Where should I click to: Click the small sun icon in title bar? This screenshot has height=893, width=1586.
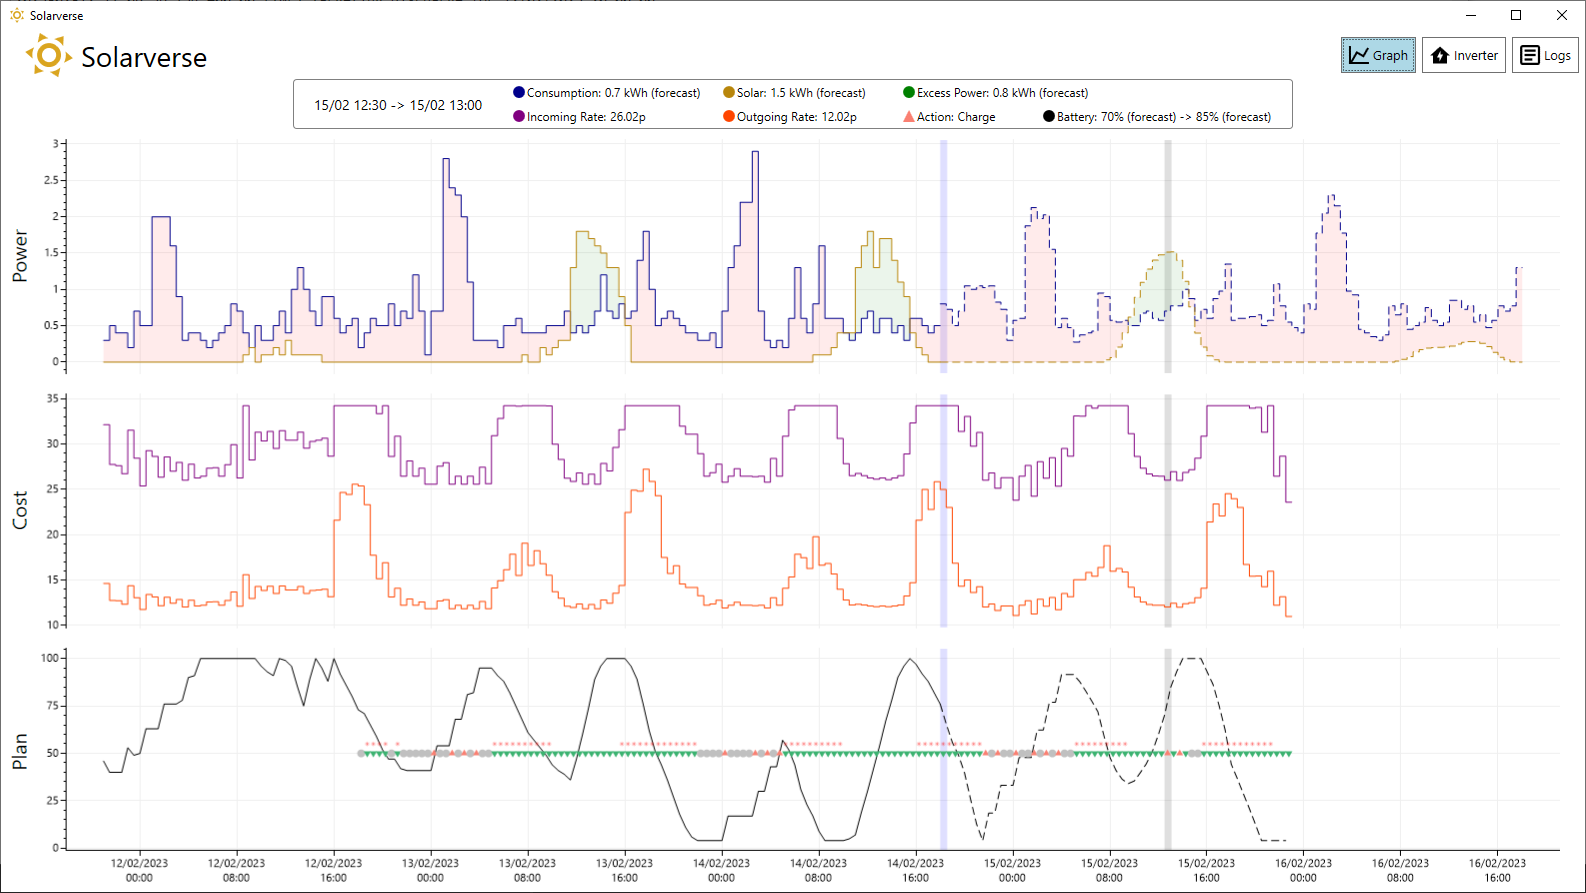tap(17, 15)
